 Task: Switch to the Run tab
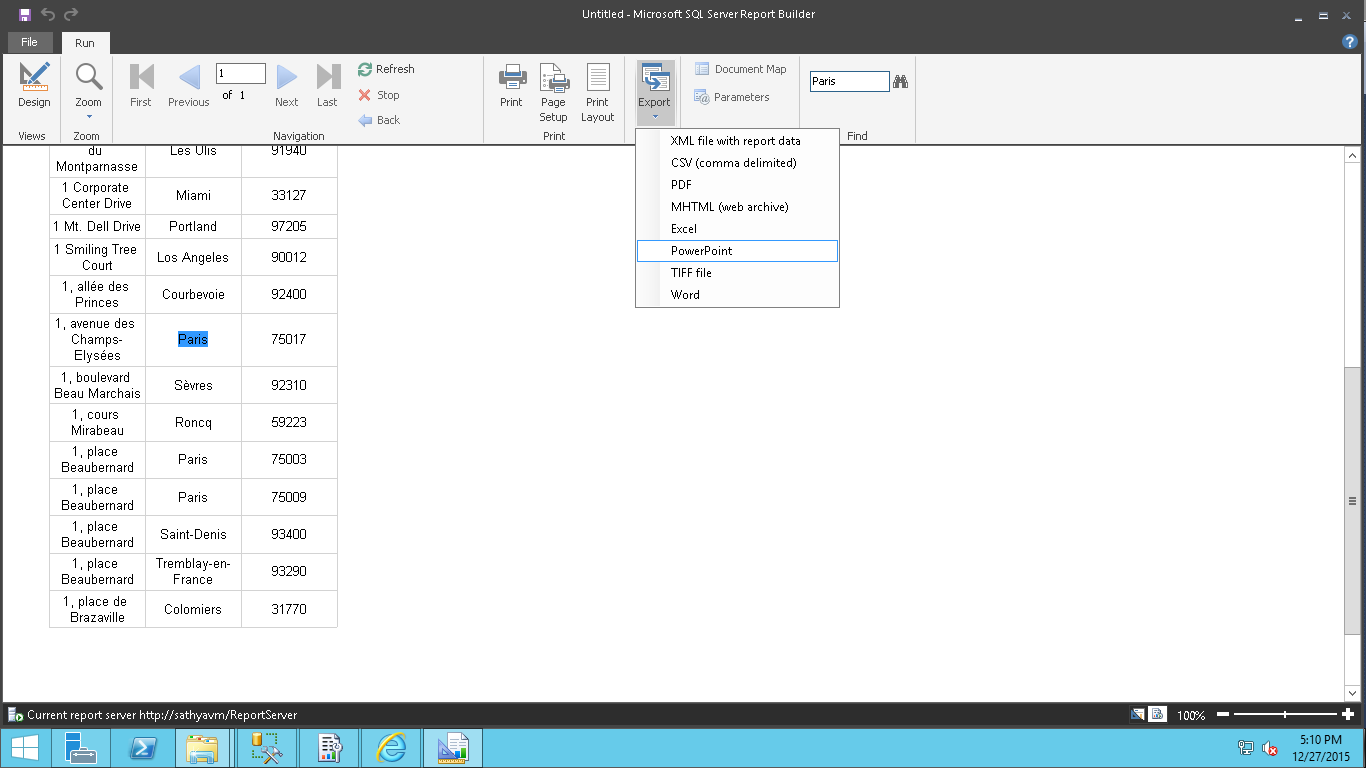pos(85,42)
